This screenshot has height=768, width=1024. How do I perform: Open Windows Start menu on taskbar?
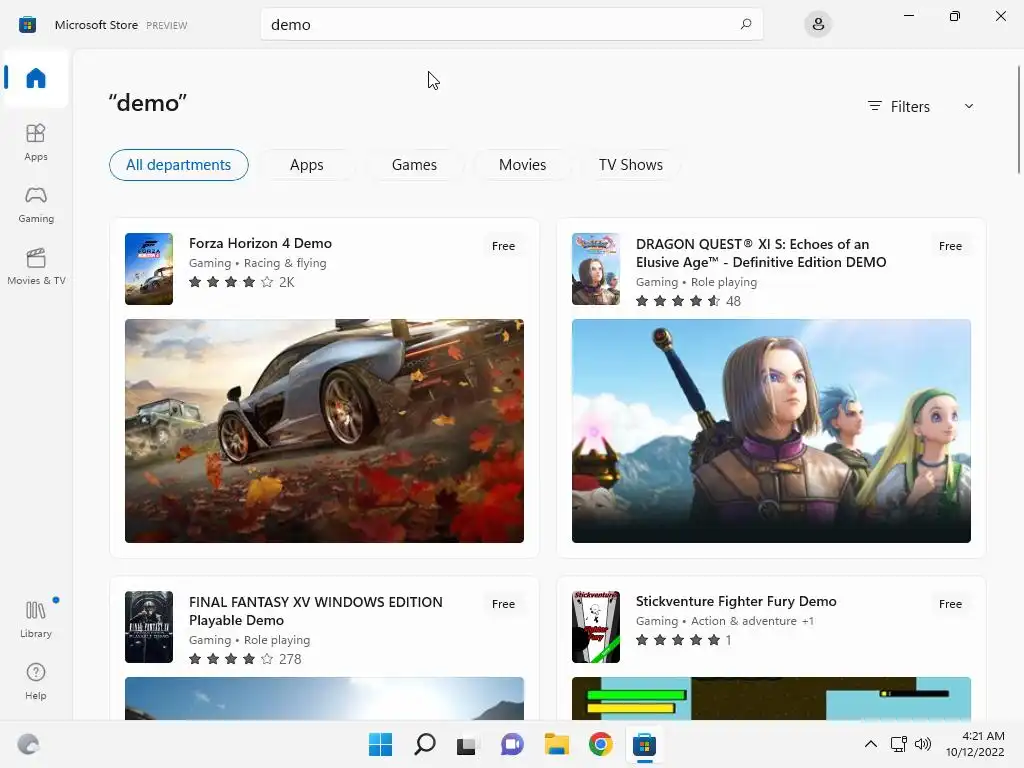tap(381, 744)
